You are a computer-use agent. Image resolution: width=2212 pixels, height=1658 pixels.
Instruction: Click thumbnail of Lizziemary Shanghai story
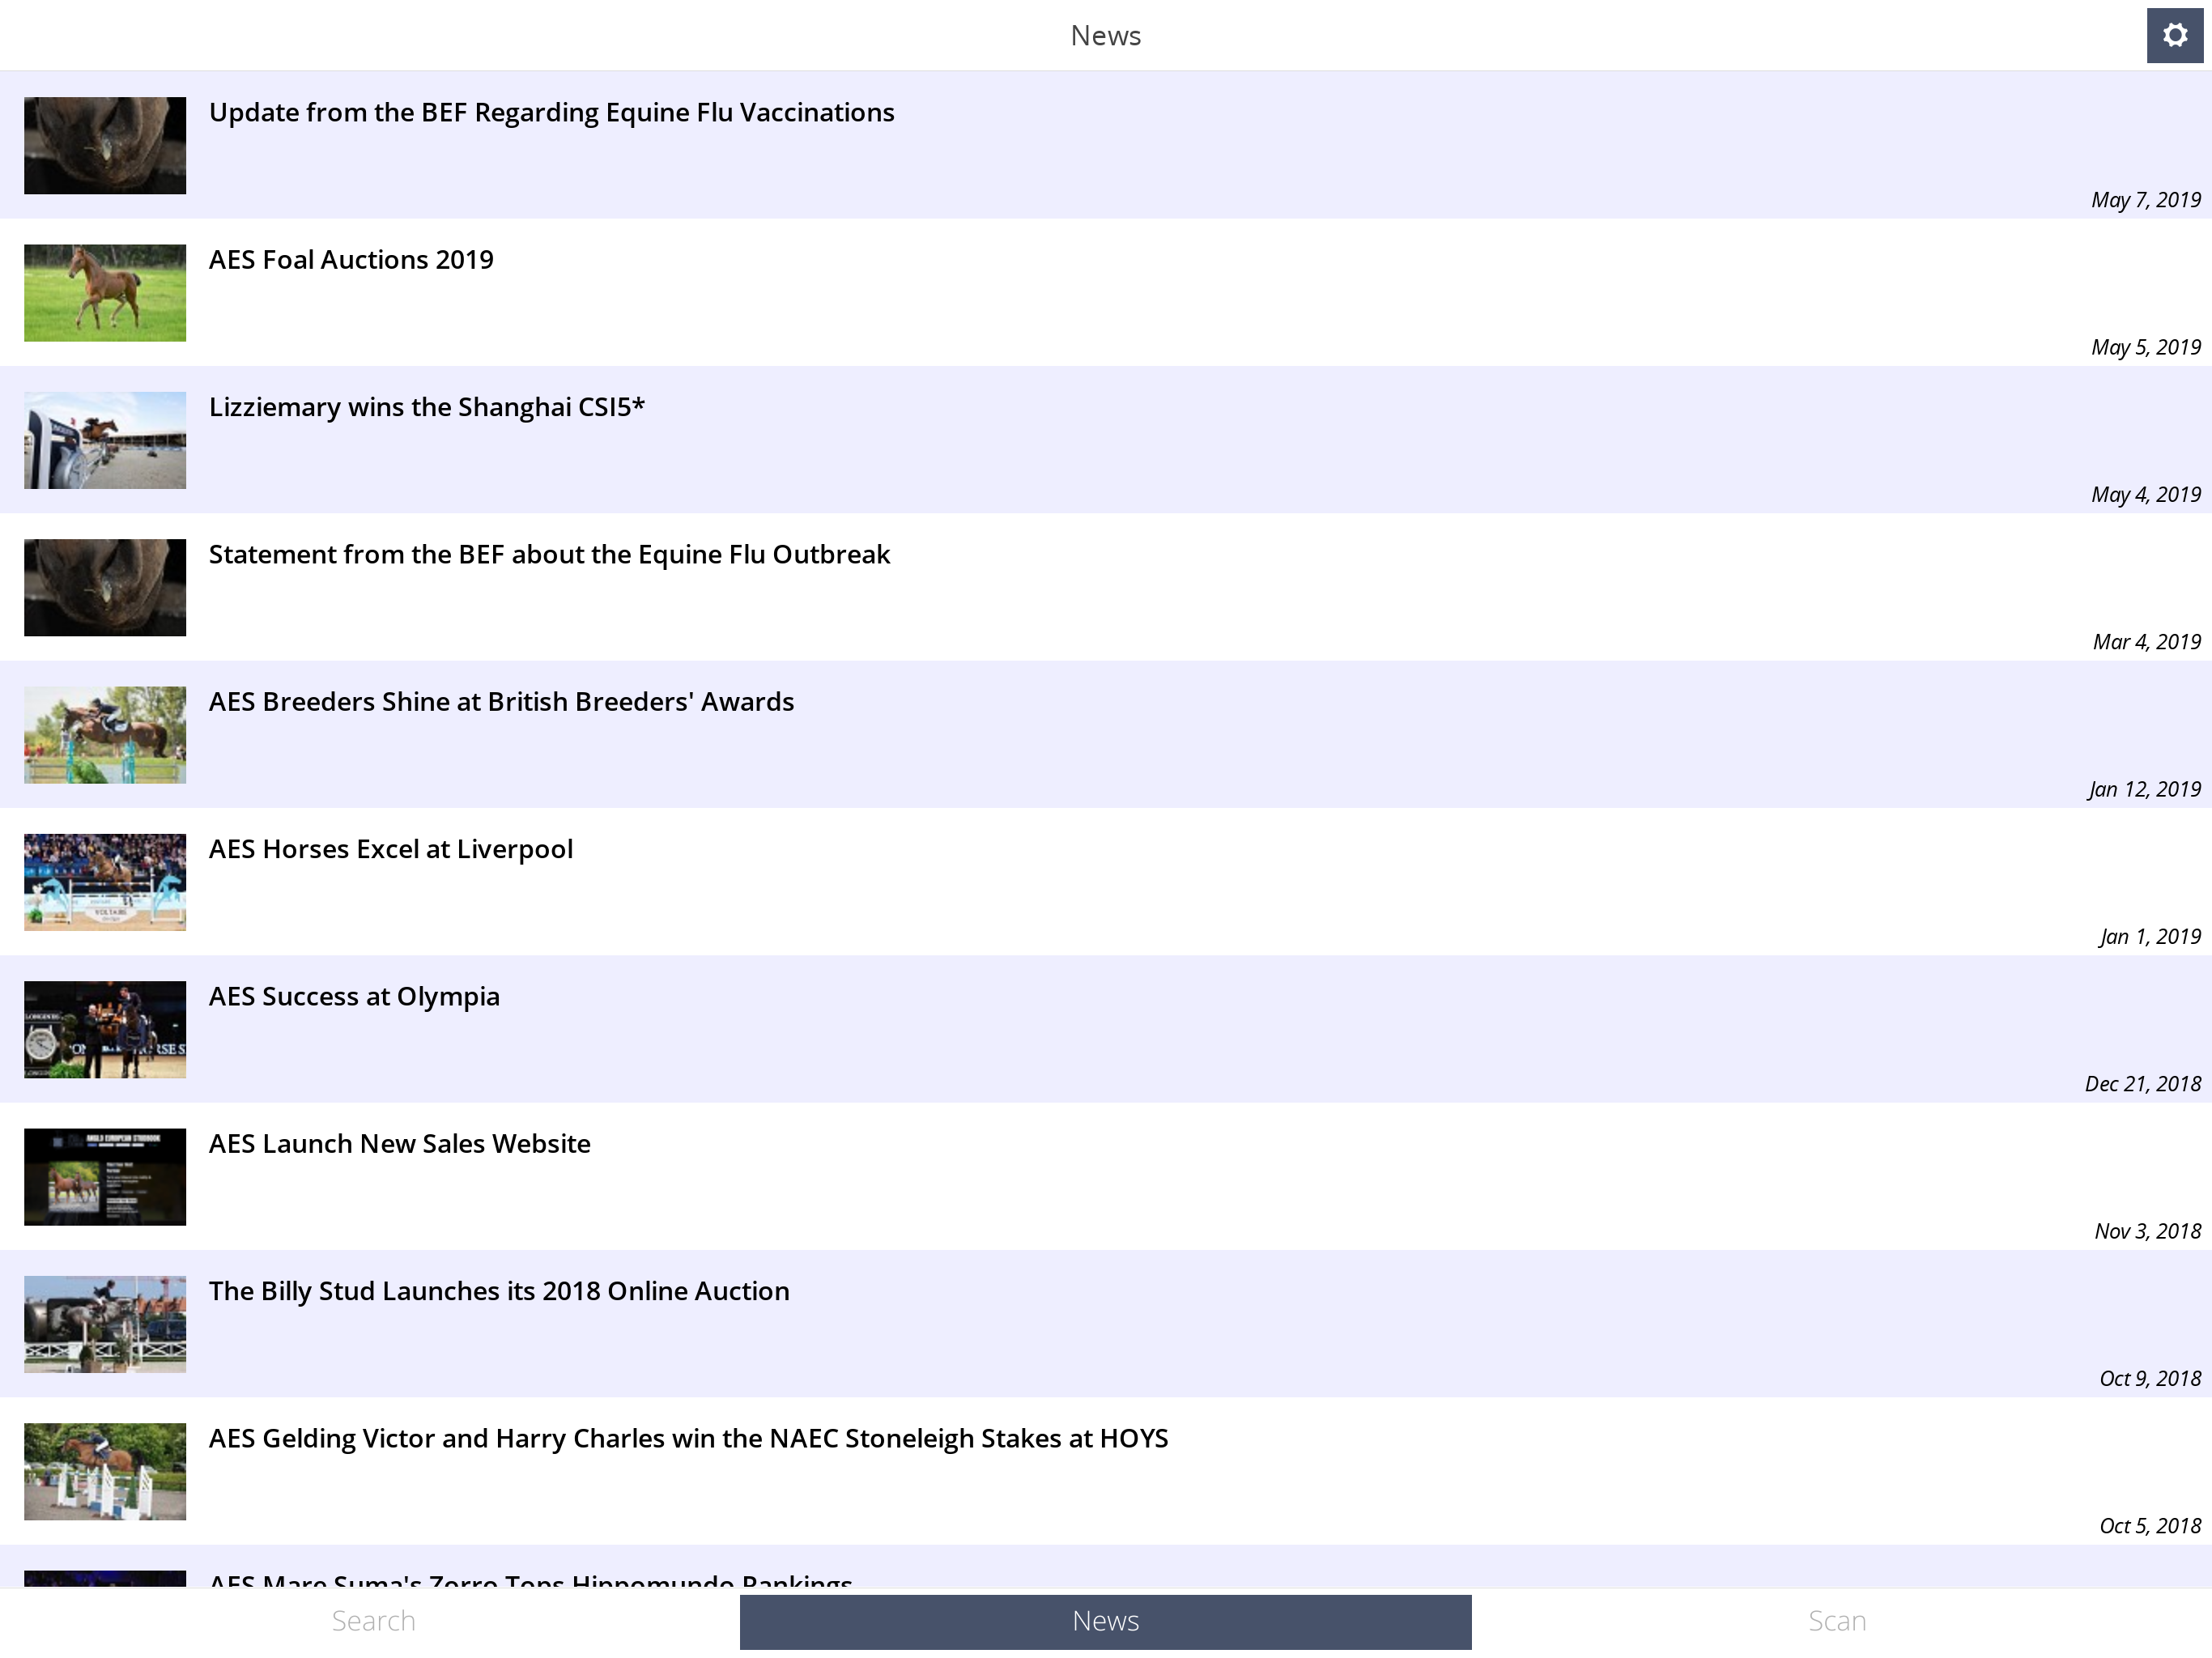point(105,440)
